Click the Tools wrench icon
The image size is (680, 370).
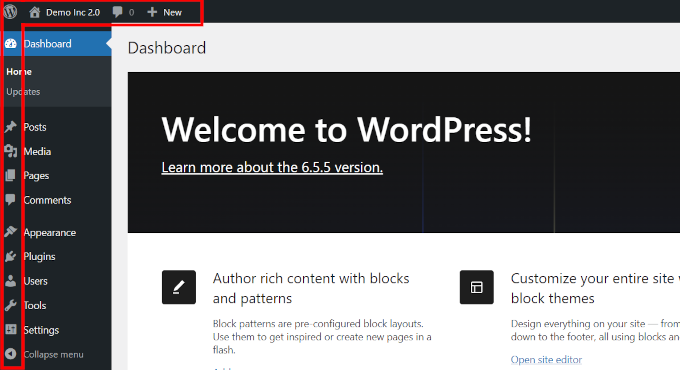coord(11,305)
